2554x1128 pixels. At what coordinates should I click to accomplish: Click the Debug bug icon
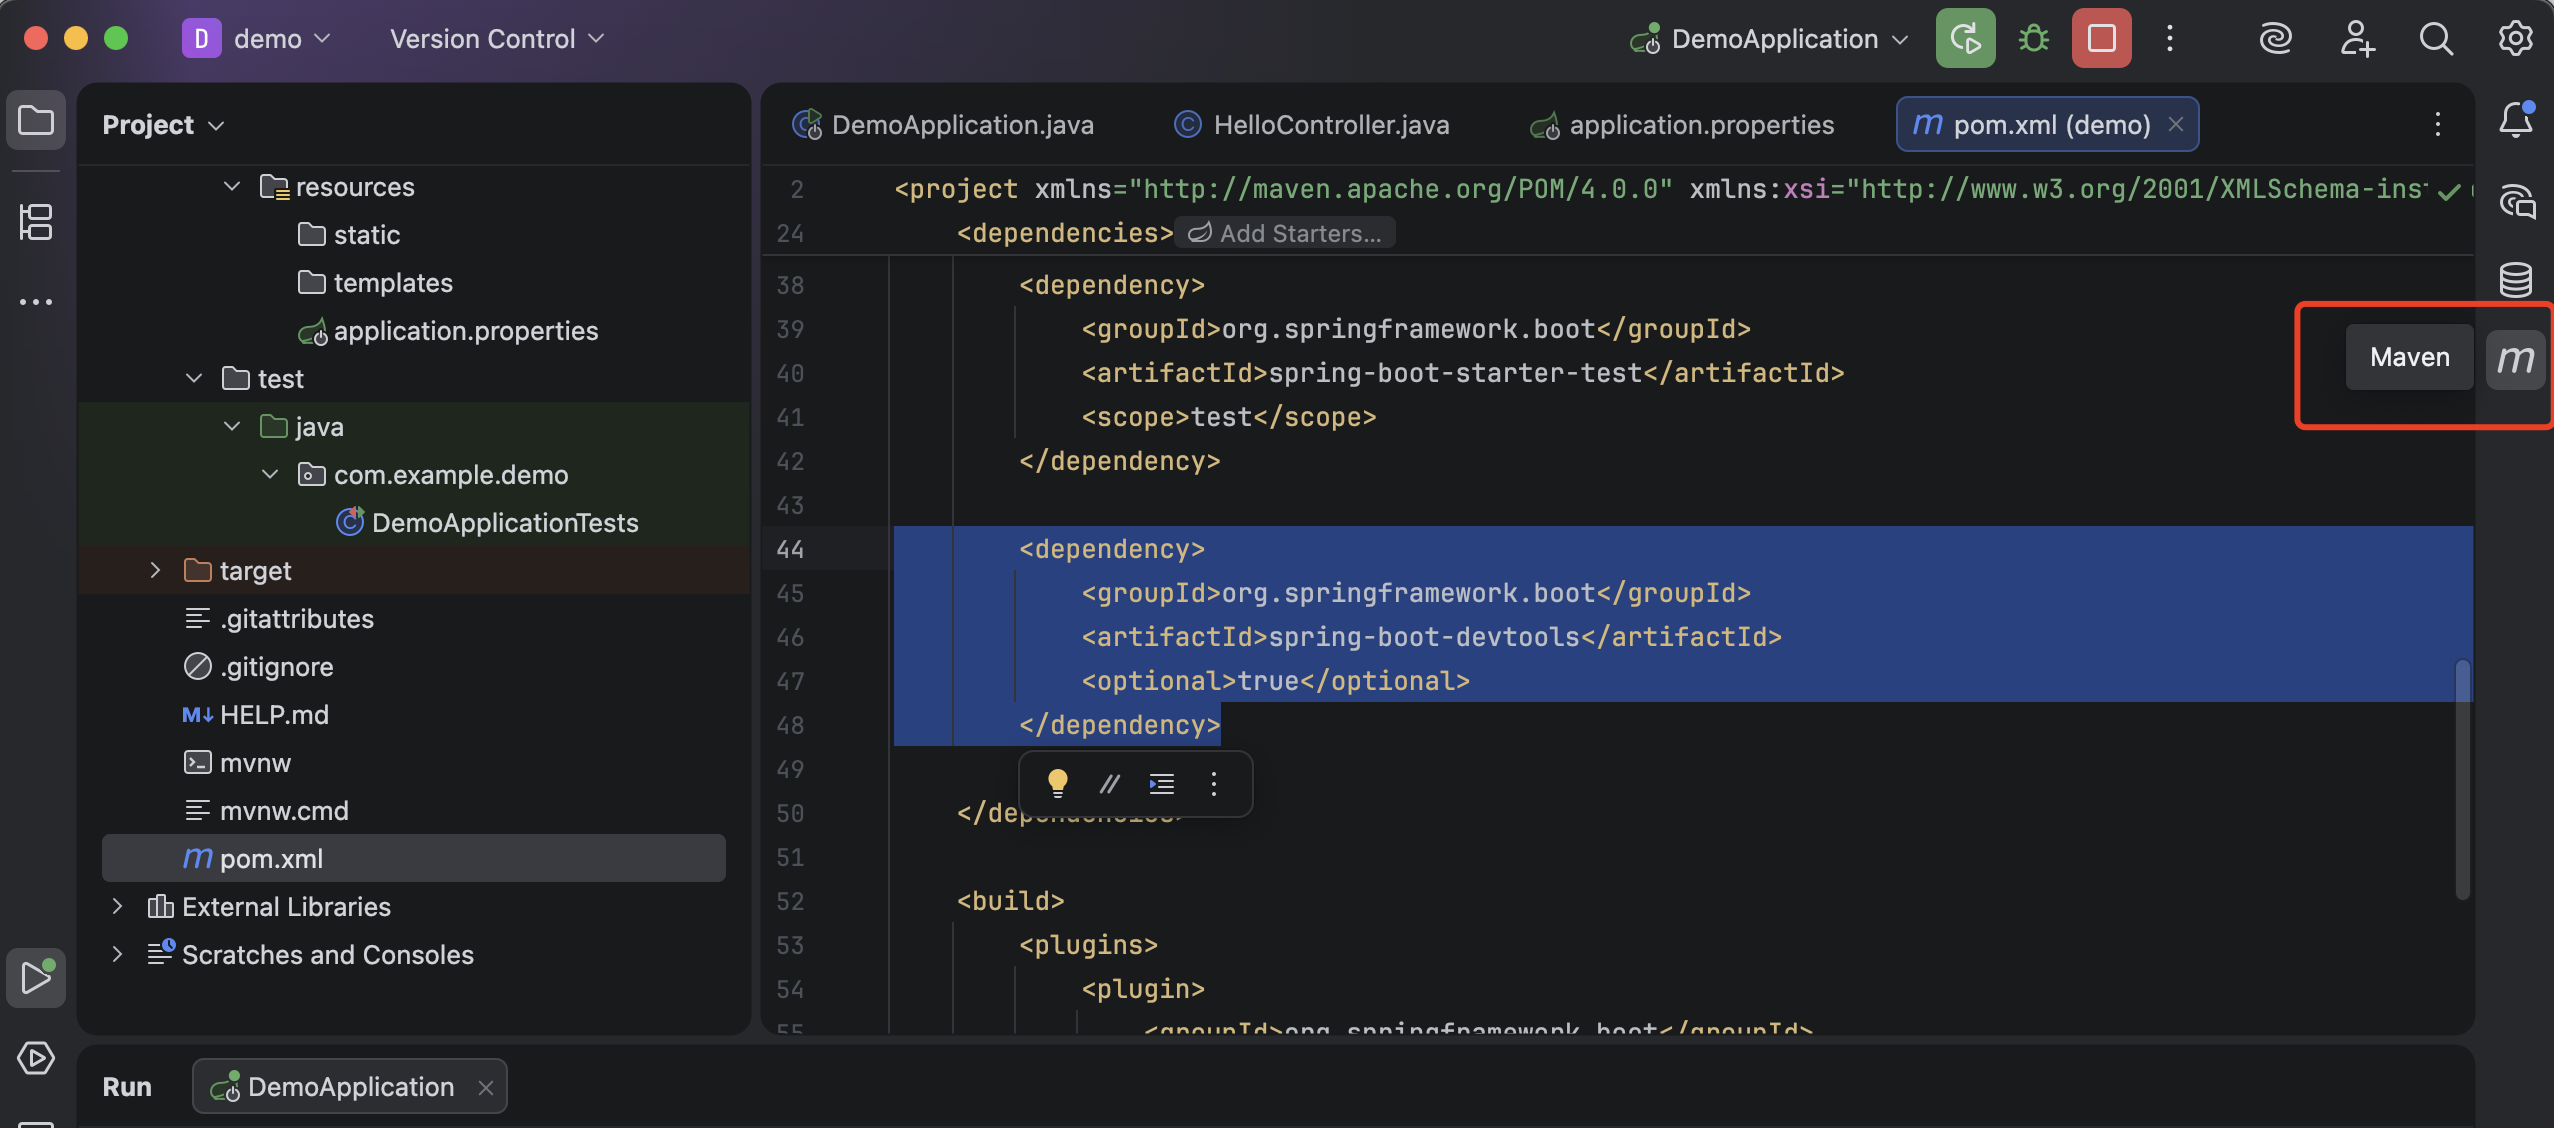2033,39
